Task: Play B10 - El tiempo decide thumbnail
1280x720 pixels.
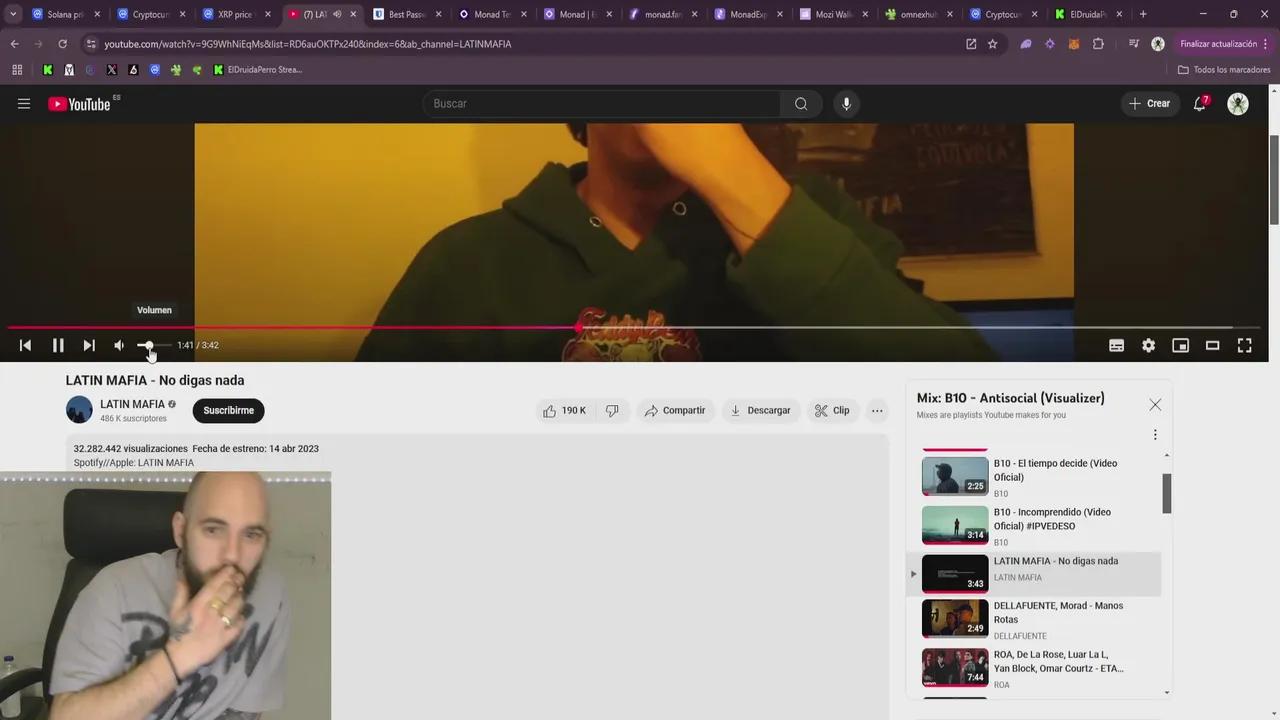Action: (955, 477)
